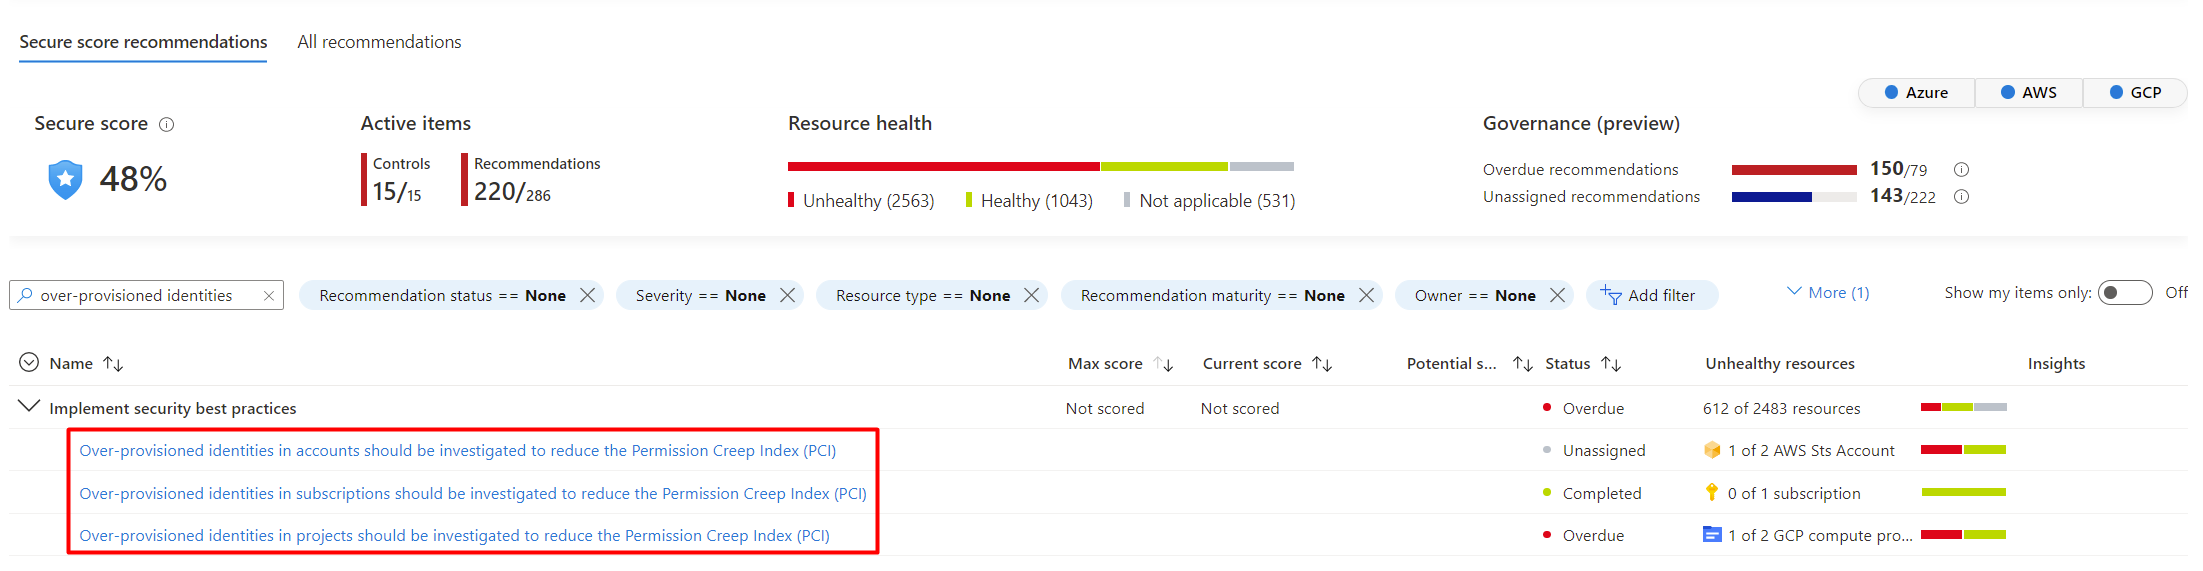This screenshot has height=571, width=2203.
Task: Switch to Secure score recommendations tab
Action: point(143,42)
